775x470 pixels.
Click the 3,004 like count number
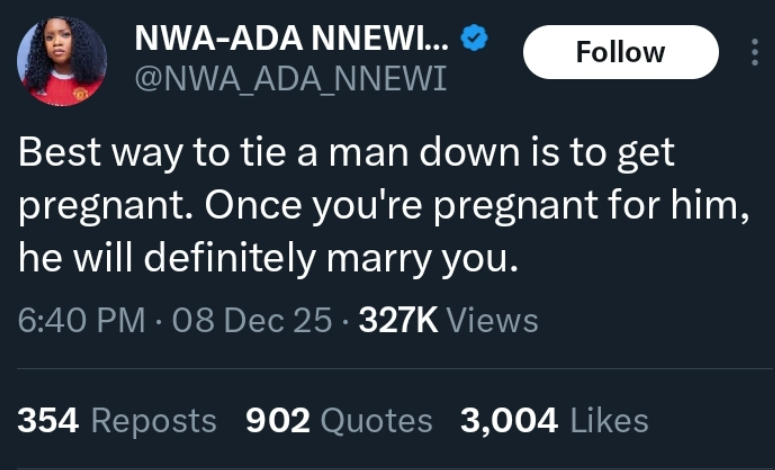tap(509, 421)
